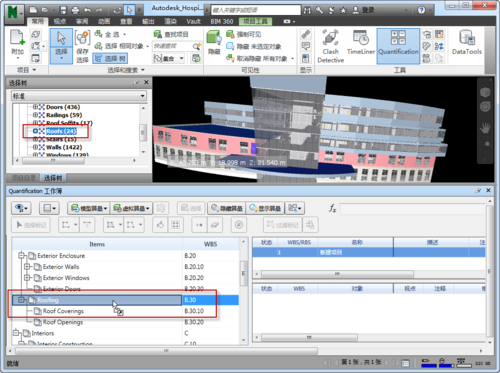Click the formula input field
The width and height of the screenshot is (500, 373).
pos(412,209)
